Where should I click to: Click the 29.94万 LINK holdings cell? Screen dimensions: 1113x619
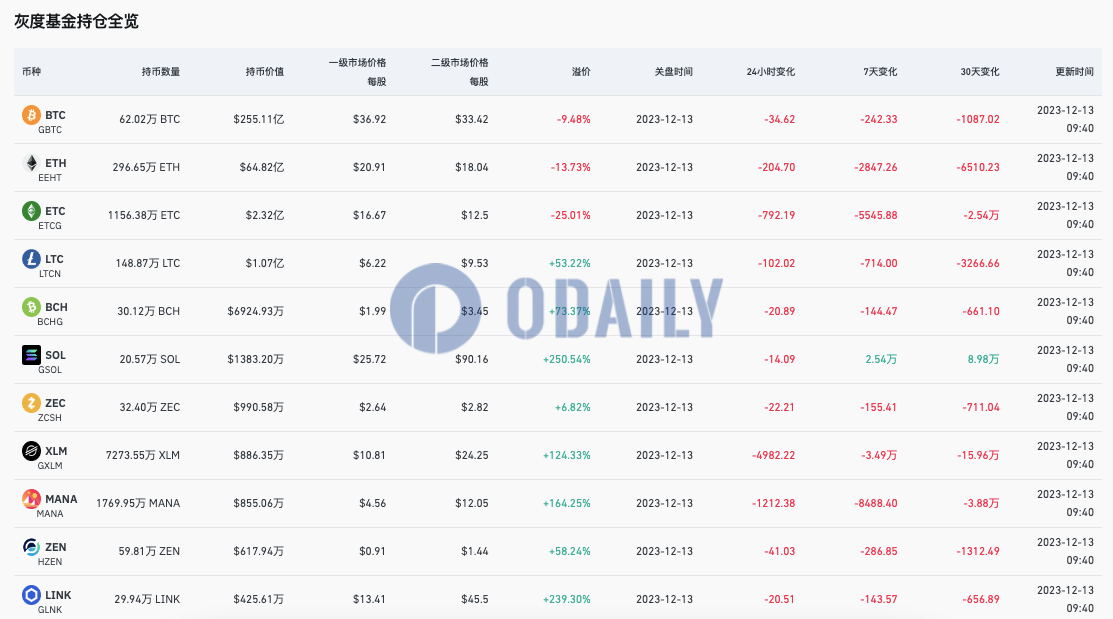tap(147, 599)
